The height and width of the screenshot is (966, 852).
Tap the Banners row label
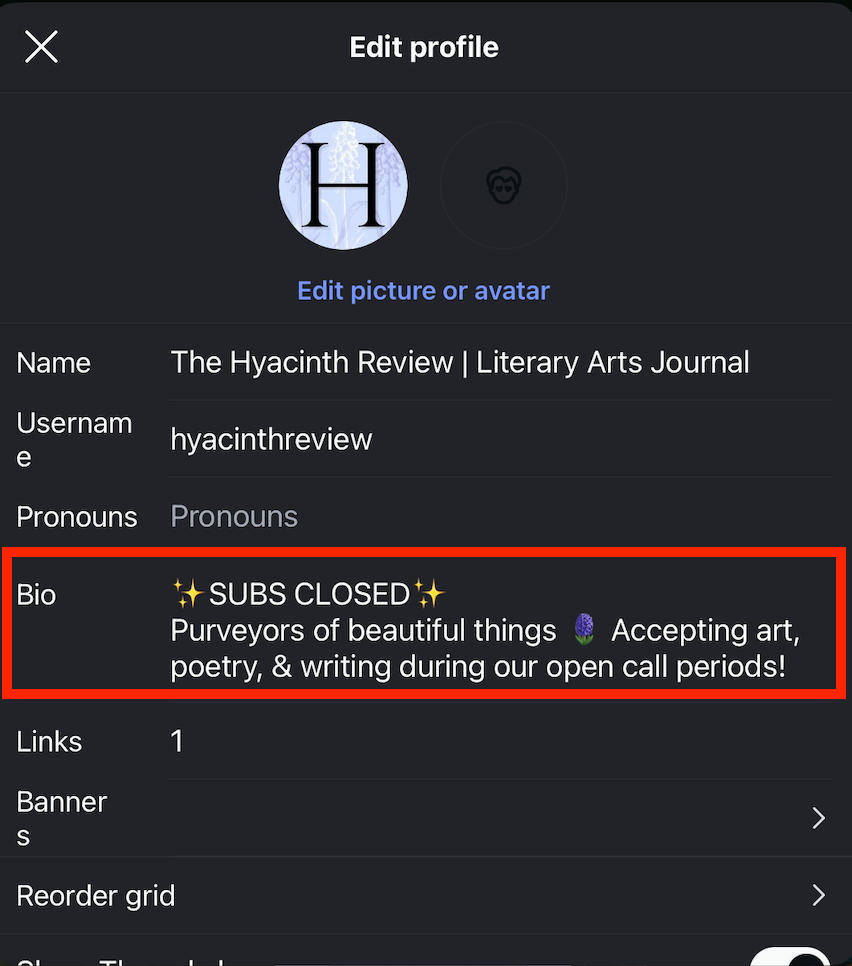[x=62, y=819]
